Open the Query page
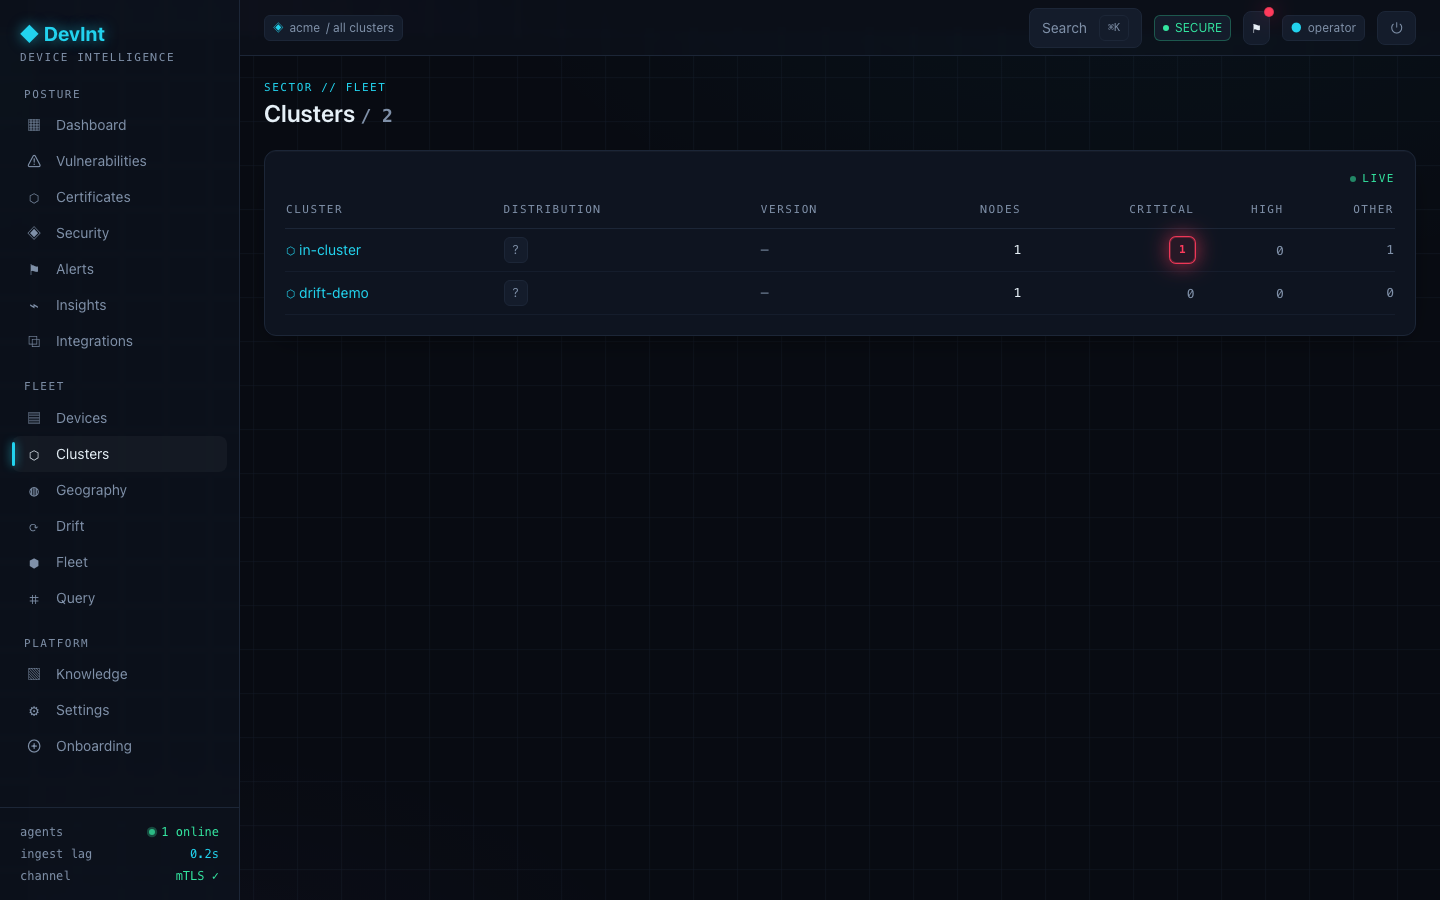Image resolution: width=1440 pixels, height=900 pixels. (120, 598)
